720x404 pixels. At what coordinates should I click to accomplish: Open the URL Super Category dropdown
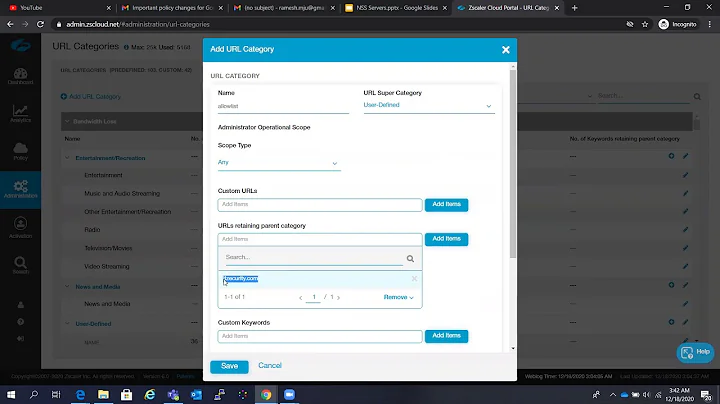[429, 106]
